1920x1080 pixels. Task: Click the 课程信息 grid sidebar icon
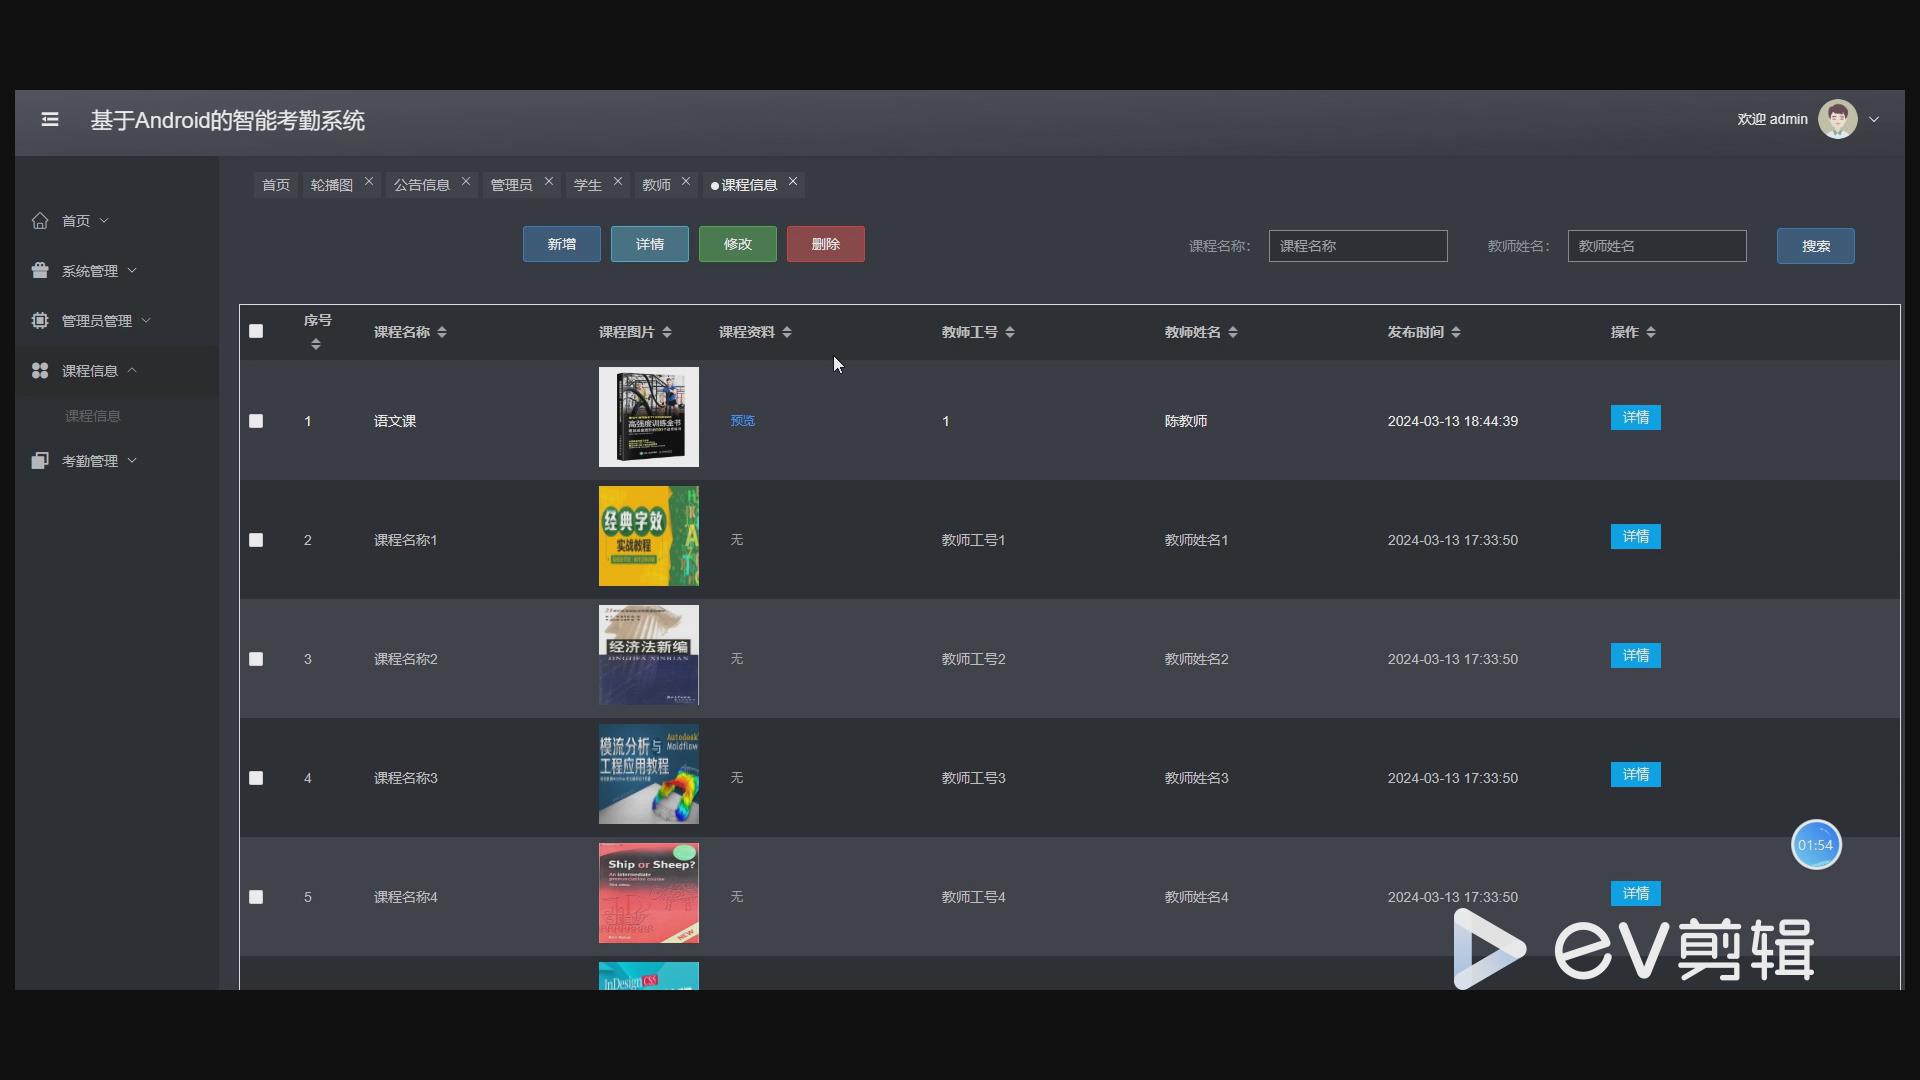pos(40,371)
